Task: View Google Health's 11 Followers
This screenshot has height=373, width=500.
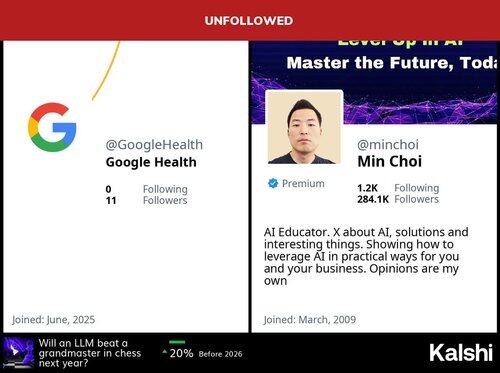Action: [x=147, y=200]
